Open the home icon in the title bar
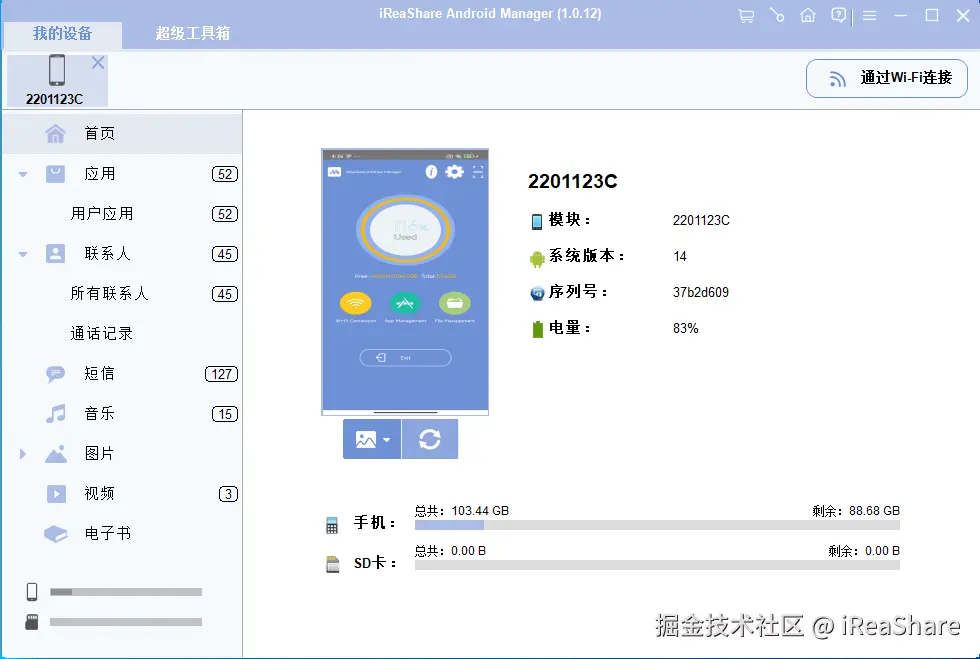The height and width of the screenshot is (659, 980). pyautogui.click(x=808, y=16)
